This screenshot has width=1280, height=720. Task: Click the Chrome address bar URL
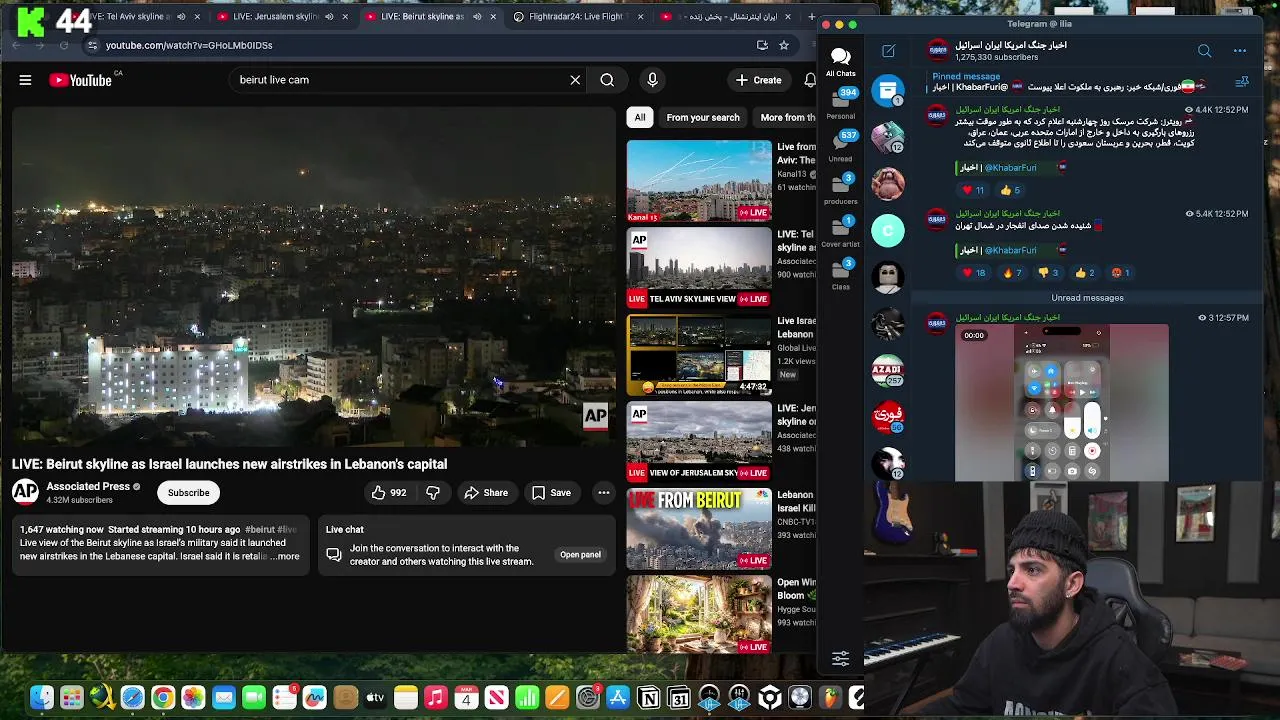[189, 45]
